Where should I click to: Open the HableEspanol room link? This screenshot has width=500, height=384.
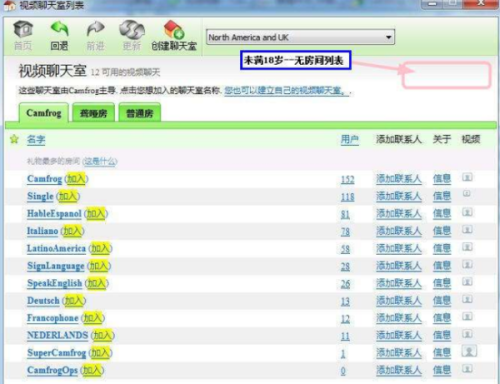[54, 214]
